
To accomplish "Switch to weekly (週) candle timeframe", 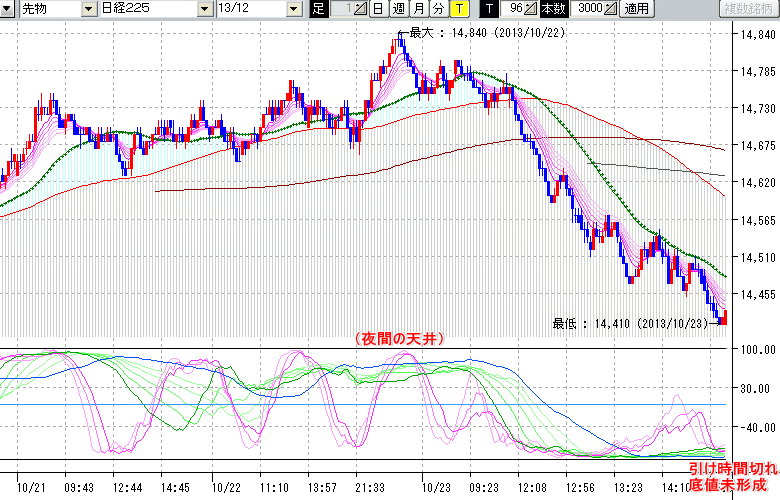I will 398,9.
